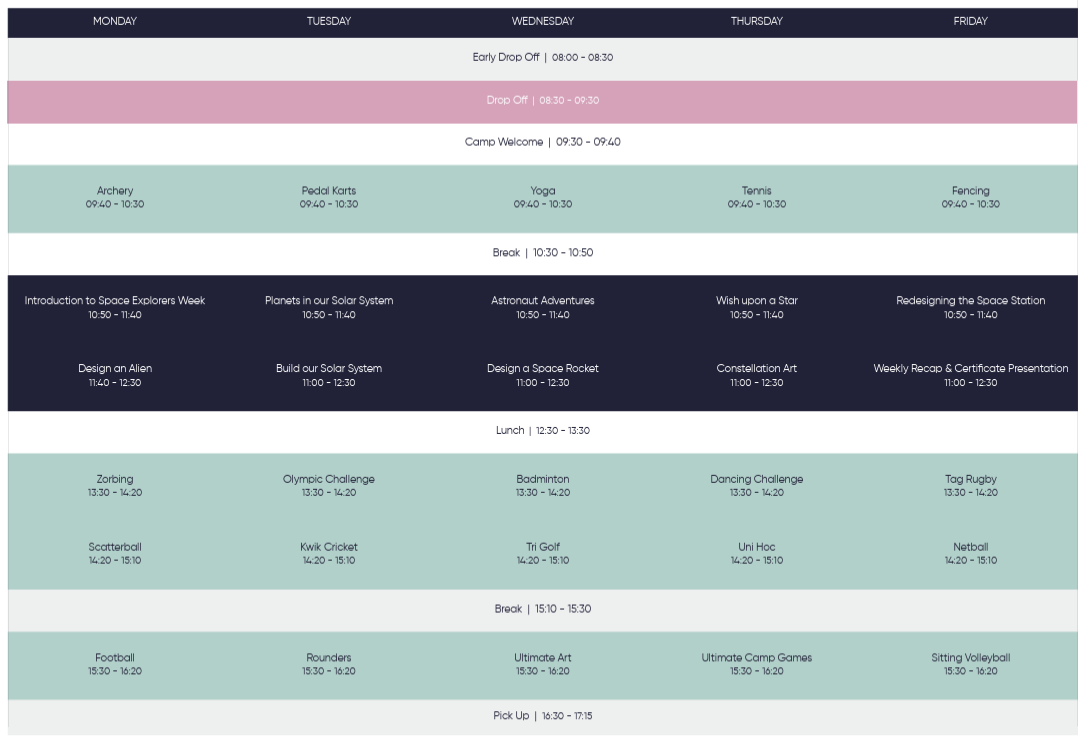Viewport: 1085px width, 742px height.
Task: Click the pink Drop Off row
Action: 542,101
